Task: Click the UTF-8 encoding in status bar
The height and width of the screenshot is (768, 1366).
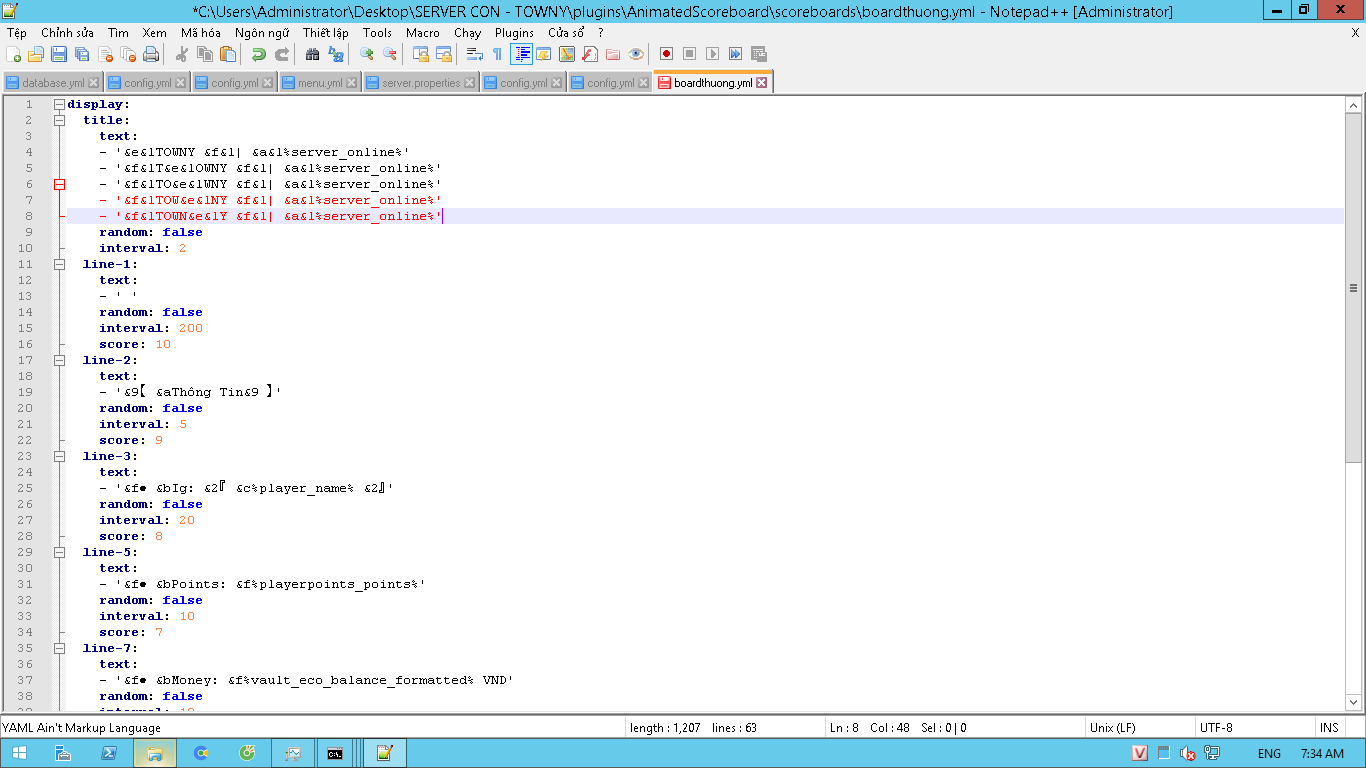Action: click(1216, 728)
